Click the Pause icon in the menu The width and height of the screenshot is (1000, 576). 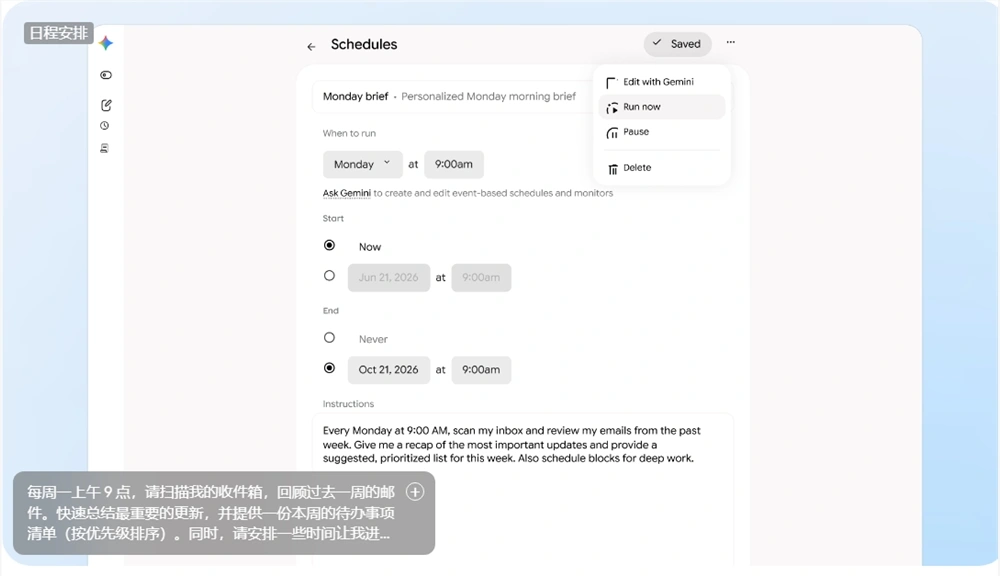coord(612,133)
